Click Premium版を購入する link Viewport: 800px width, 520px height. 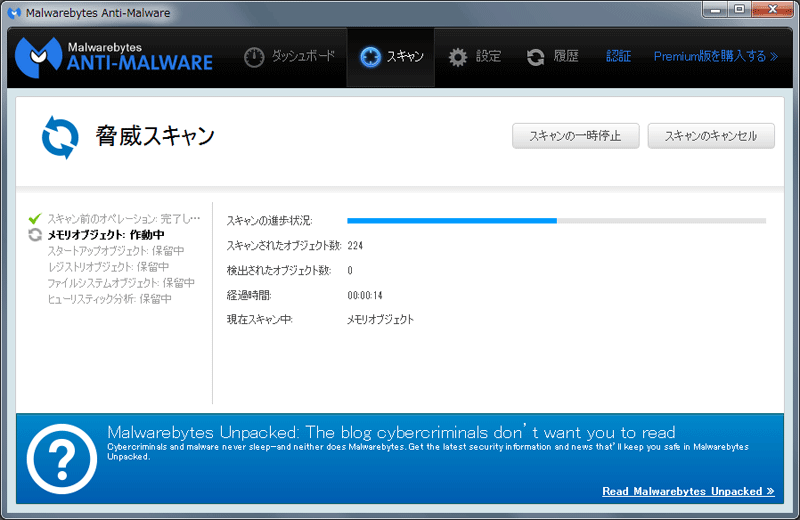click(x=715, y=56)
